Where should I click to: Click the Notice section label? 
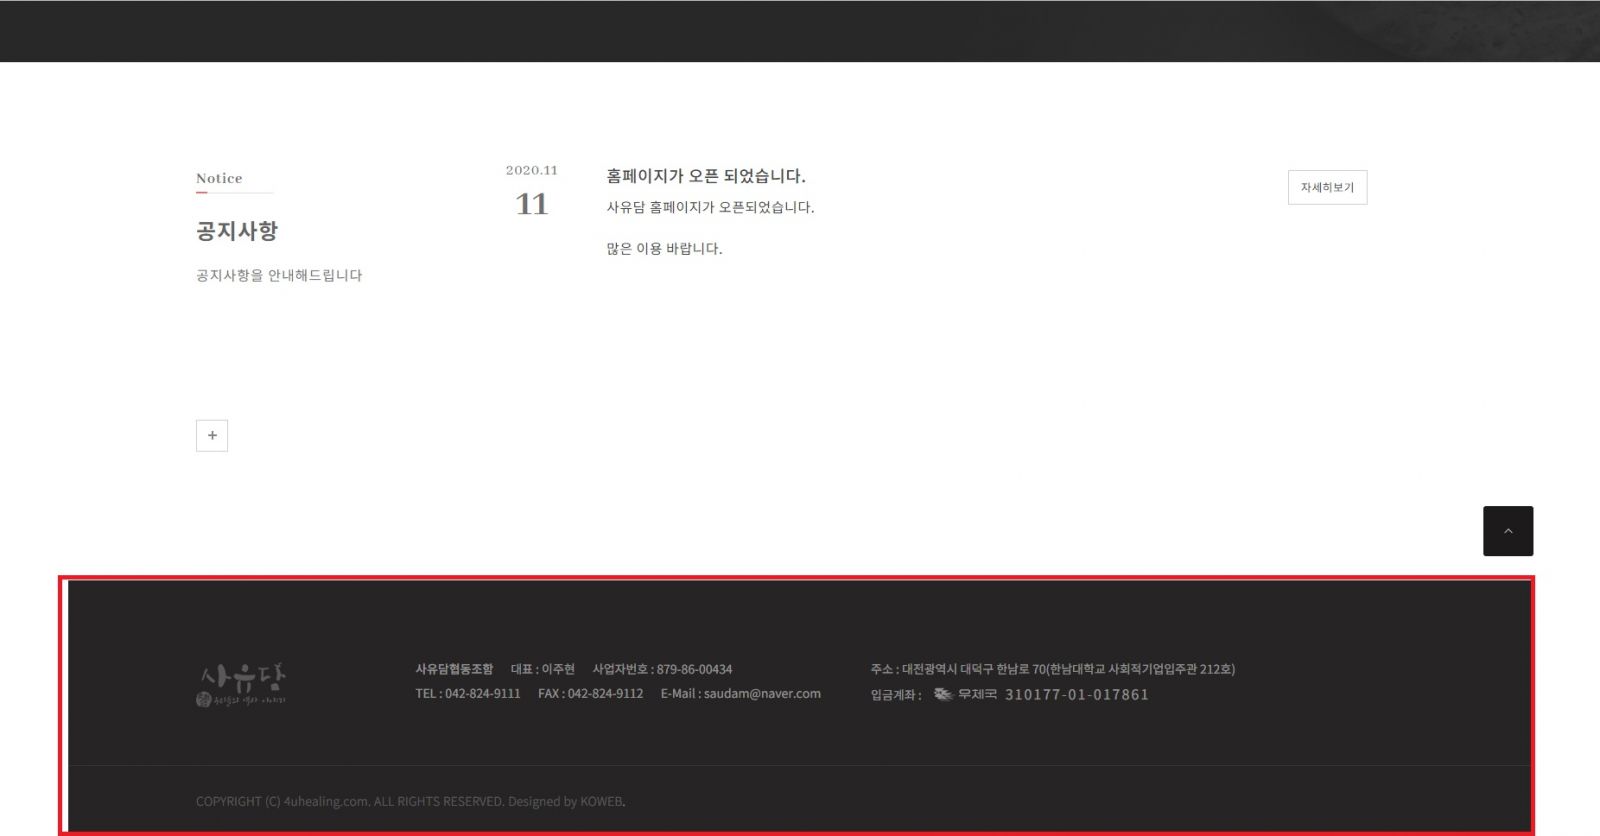[x=219, y=179]
